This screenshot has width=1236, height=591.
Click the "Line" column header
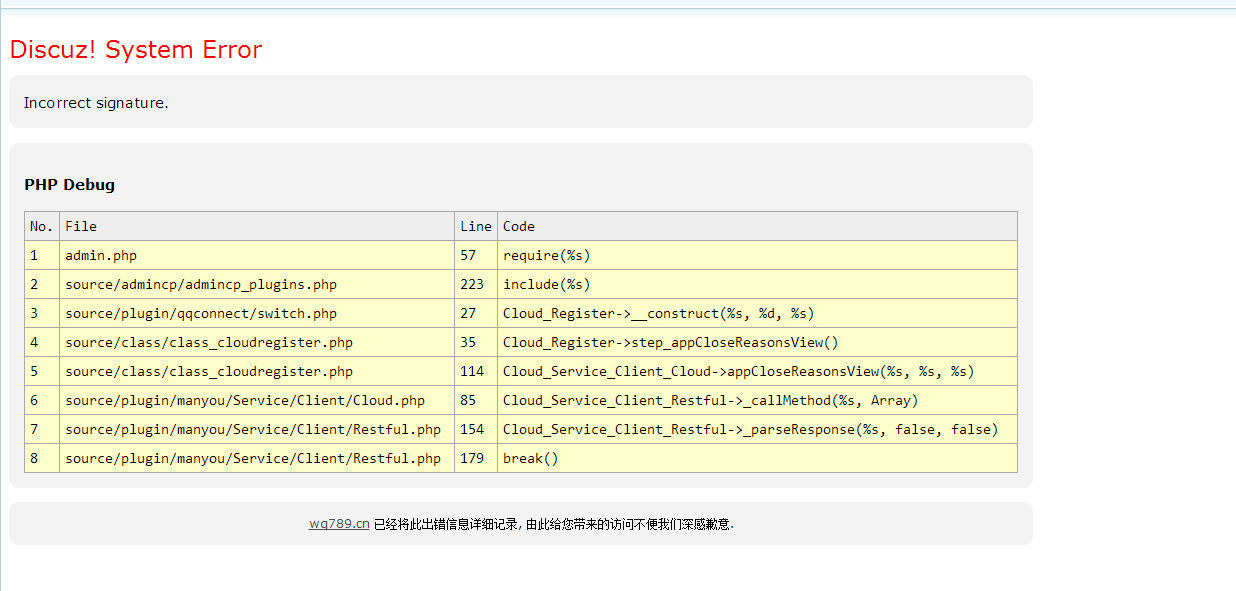point(476,226)
